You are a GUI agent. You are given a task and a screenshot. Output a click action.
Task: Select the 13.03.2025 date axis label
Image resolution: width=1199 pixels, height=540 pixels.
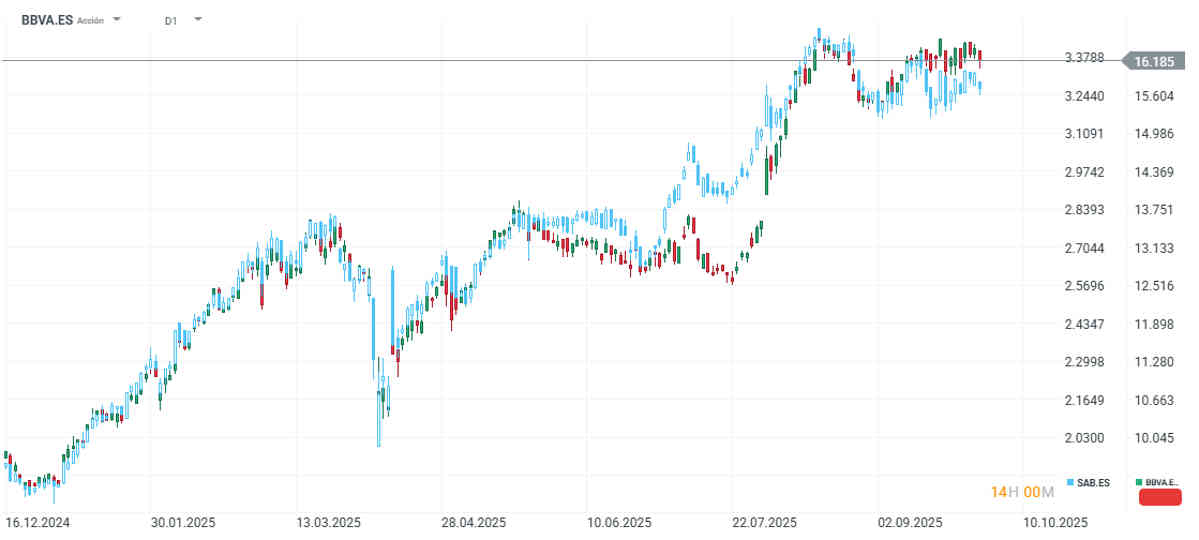coord(329,523)
